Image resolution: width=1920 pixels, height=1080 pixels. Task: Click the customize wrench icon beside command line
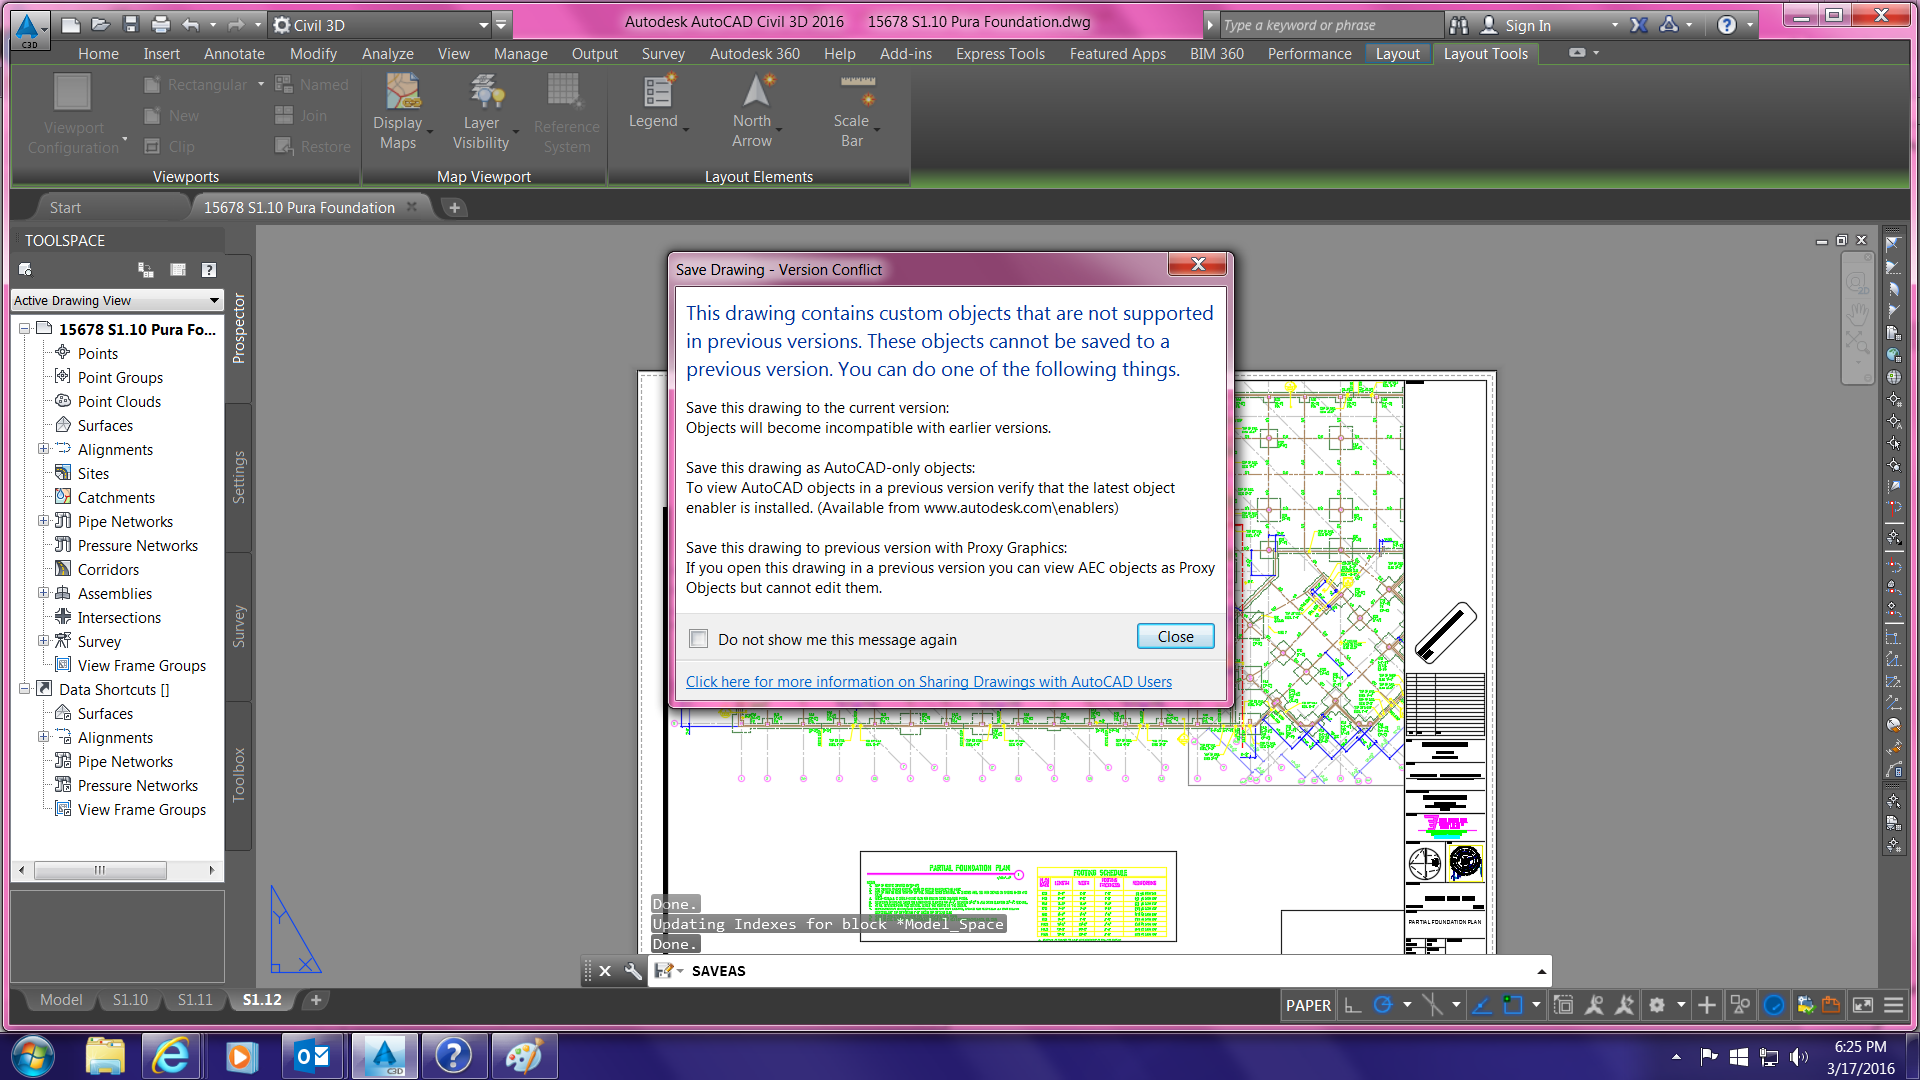pyautogui.click(x=633, y=971)
